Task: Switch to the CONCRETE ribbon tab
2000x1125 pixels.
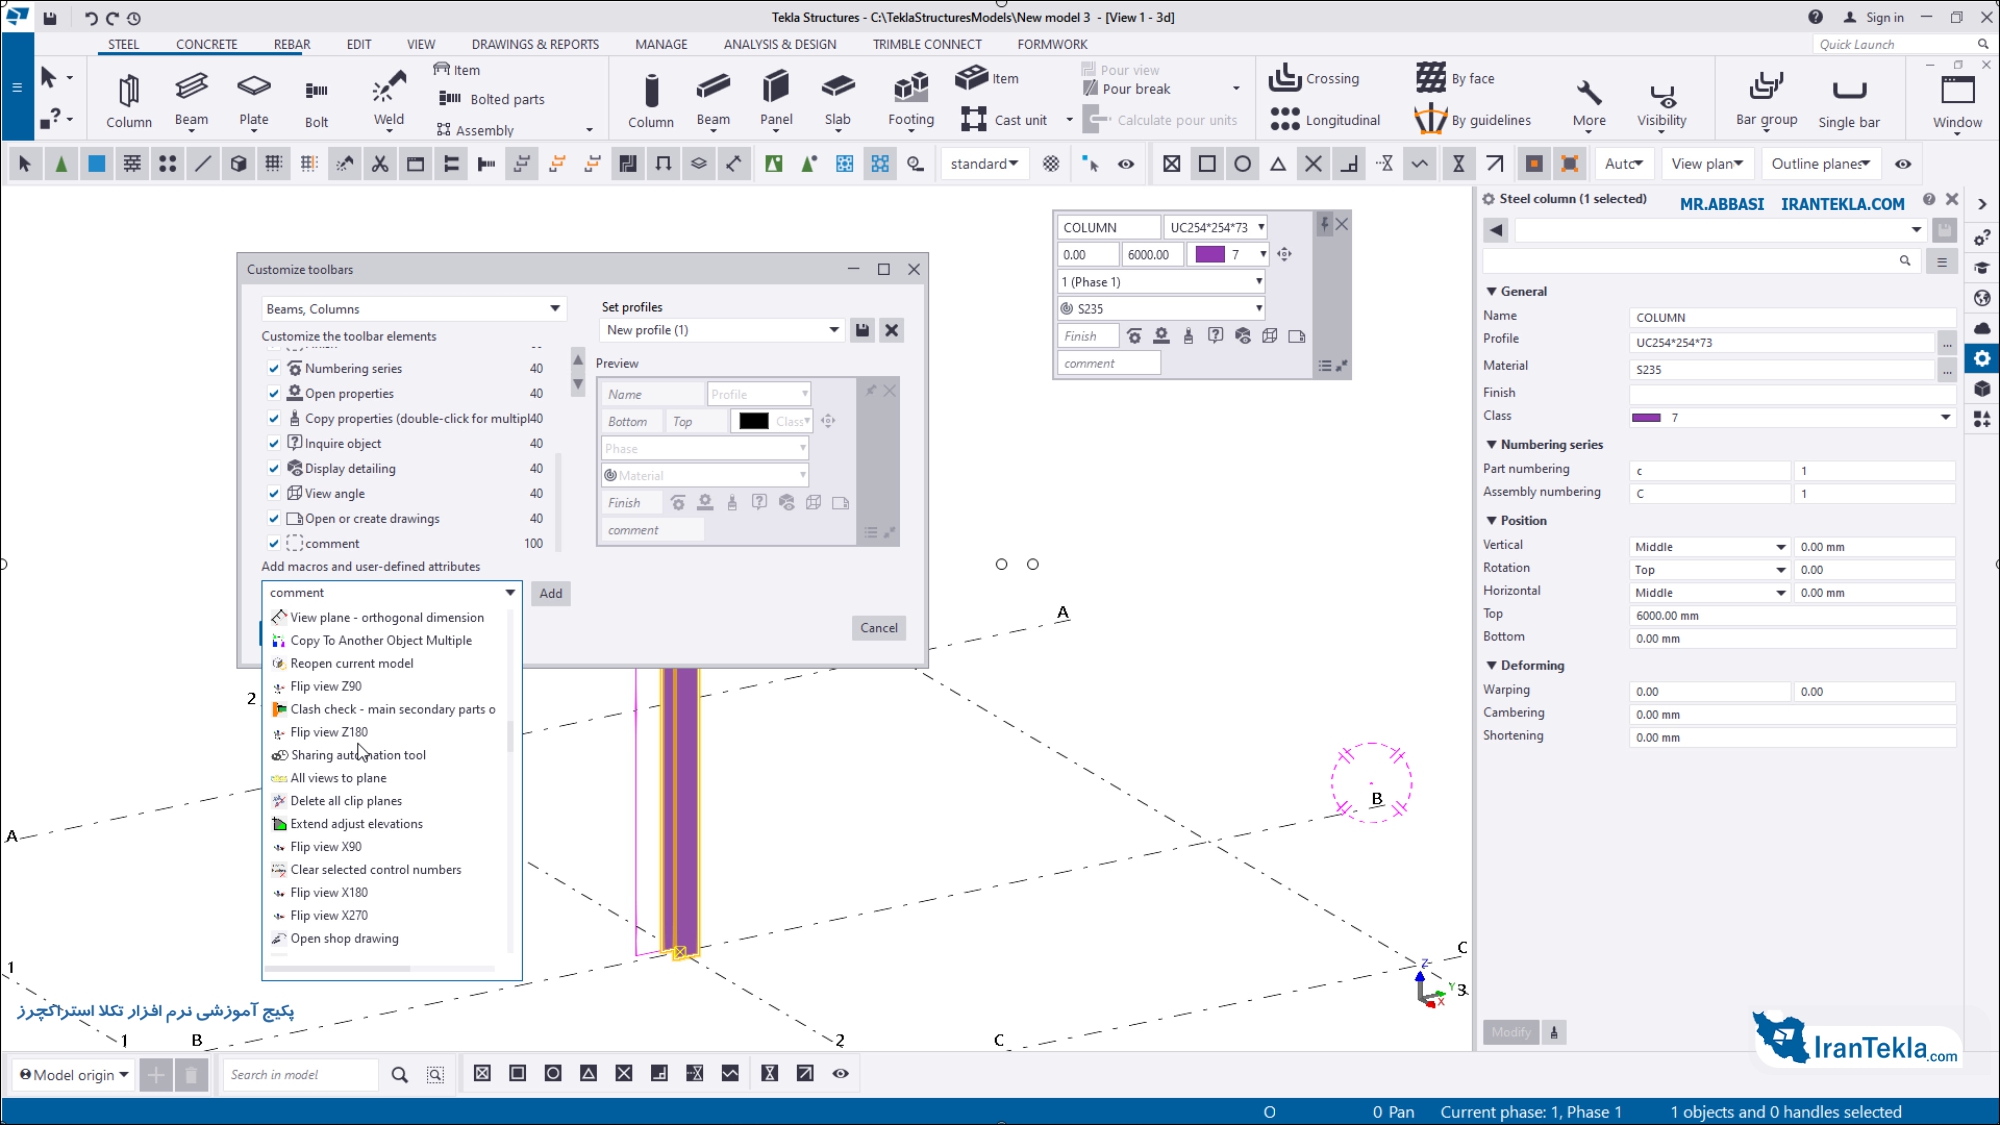Action: (207, 44)
